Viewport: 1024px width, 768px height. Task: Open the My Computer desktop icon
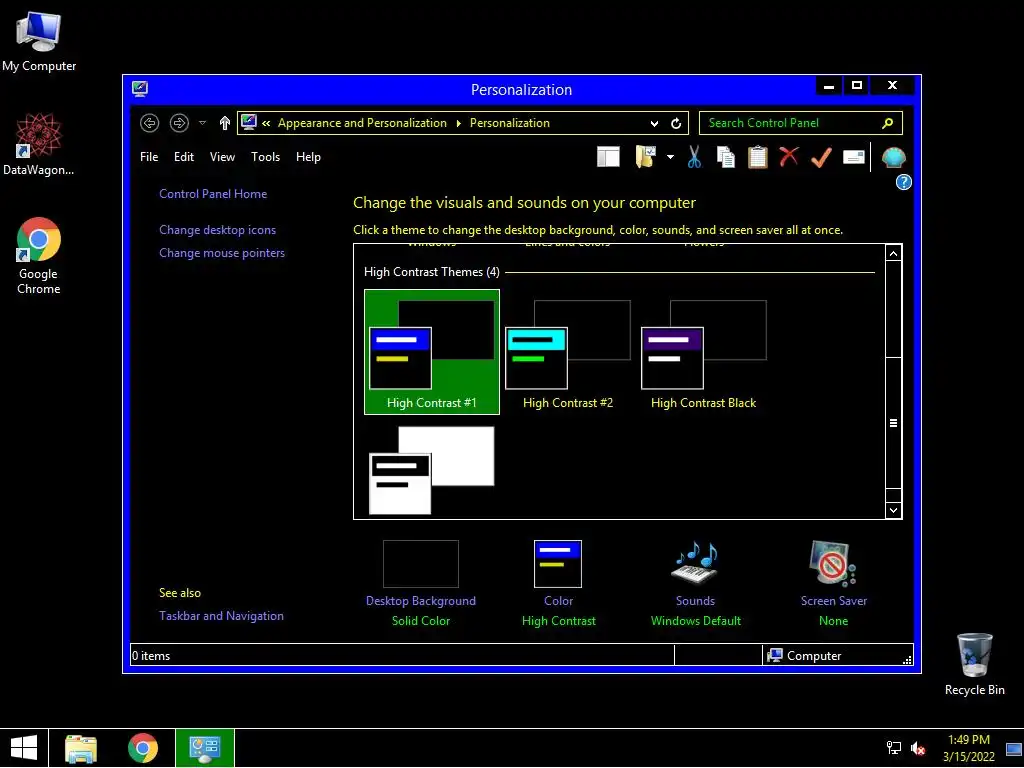click(39, 42)
